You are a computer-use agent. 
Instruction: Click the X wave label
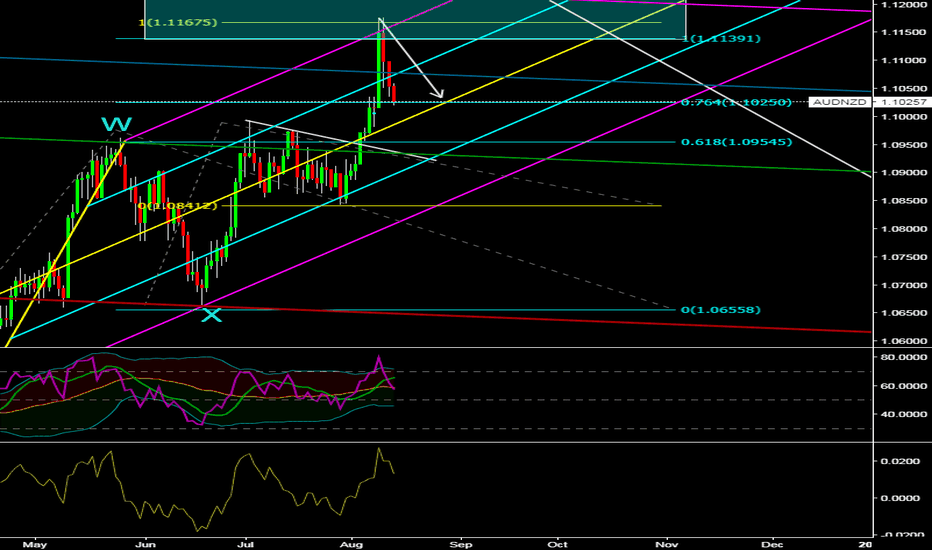(x=211, y=315)
